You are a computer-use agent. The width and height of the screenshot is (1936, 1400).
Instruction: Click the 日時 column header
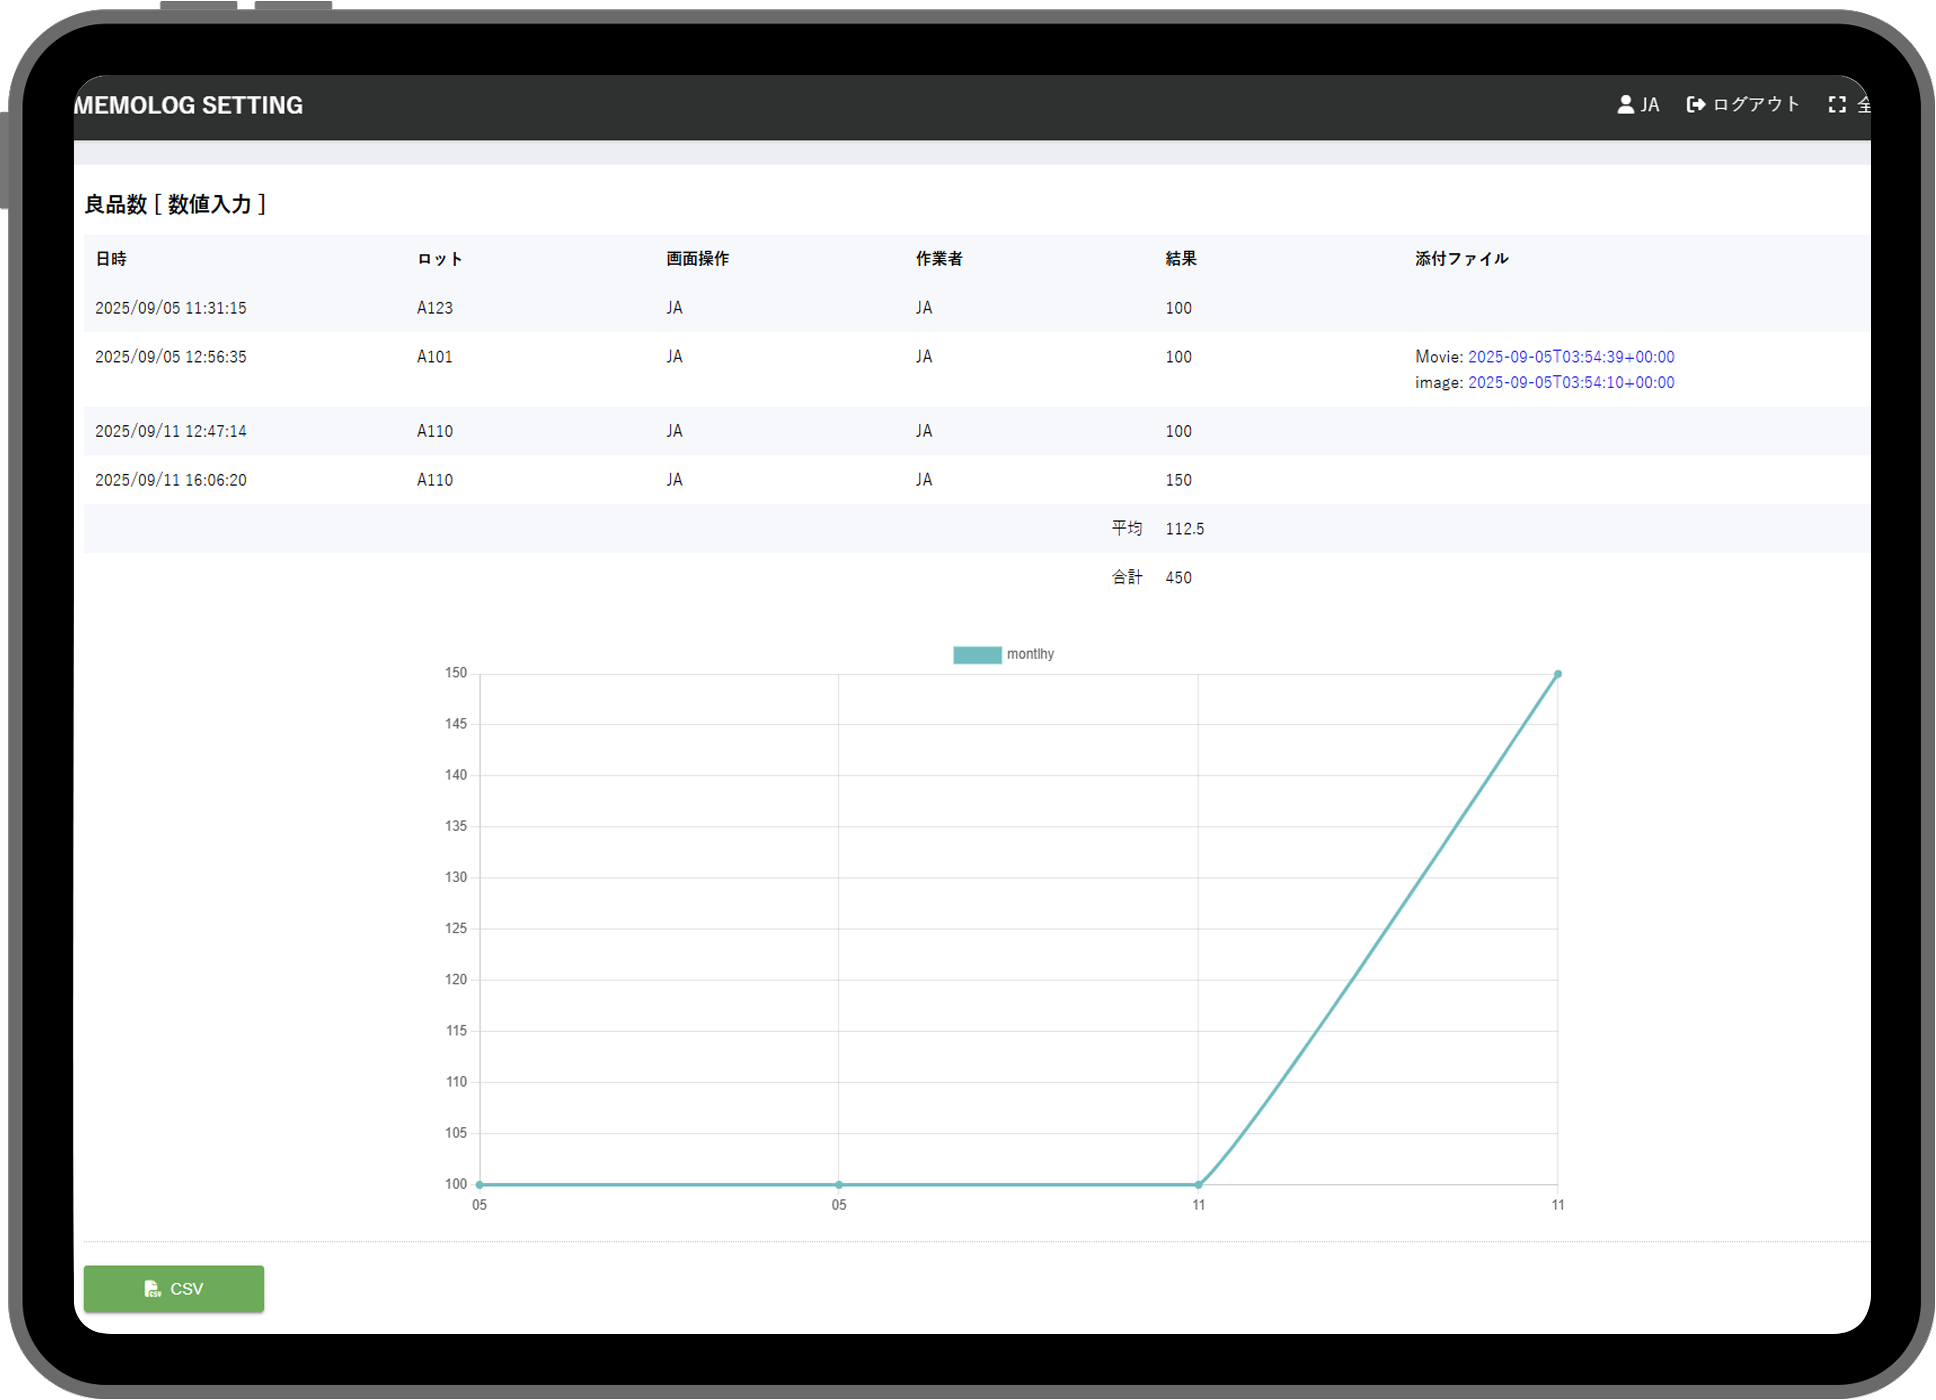[111, 259]
